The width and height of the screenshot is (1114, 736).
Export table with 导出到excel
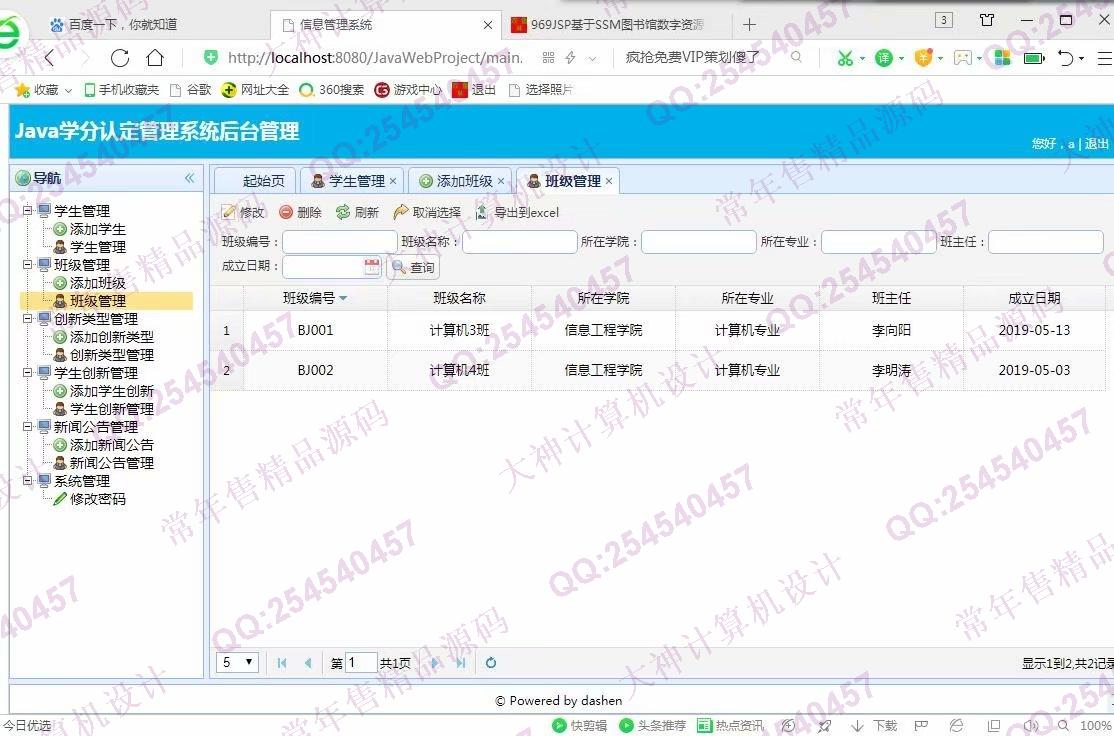pos(517,212)
